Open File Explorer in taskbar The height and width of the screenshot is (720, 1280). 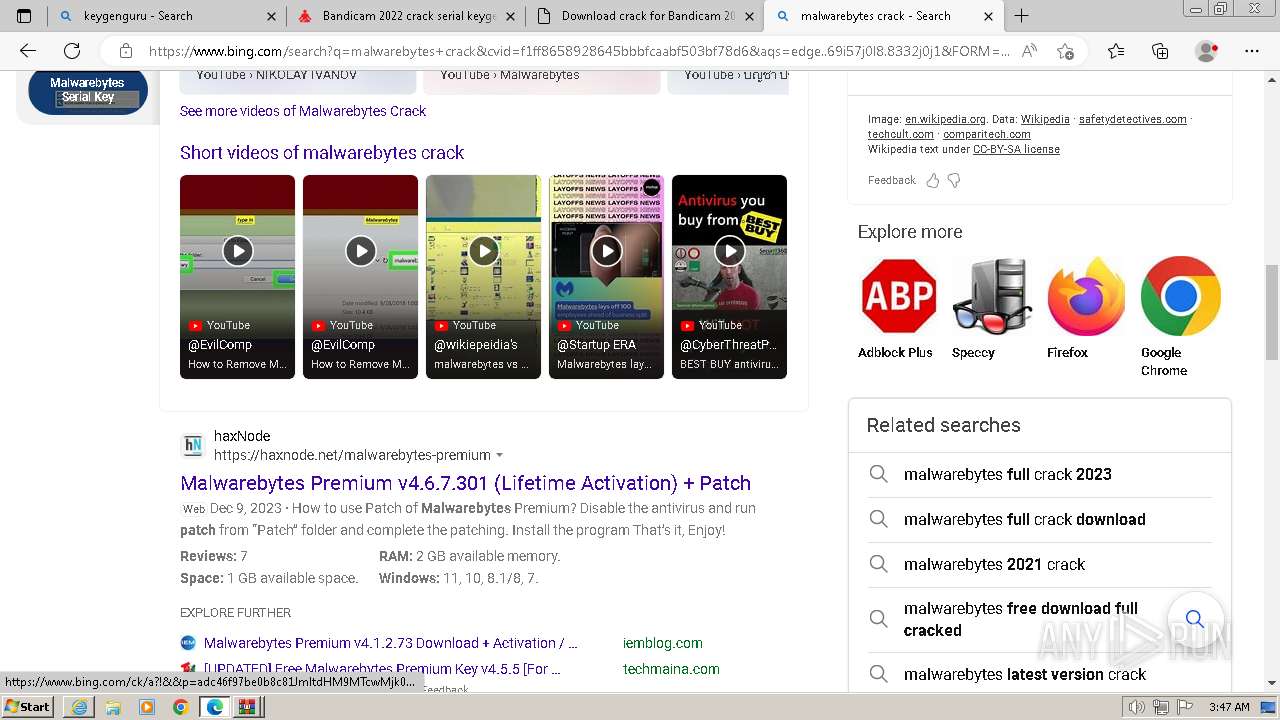(x=113, y=707)
